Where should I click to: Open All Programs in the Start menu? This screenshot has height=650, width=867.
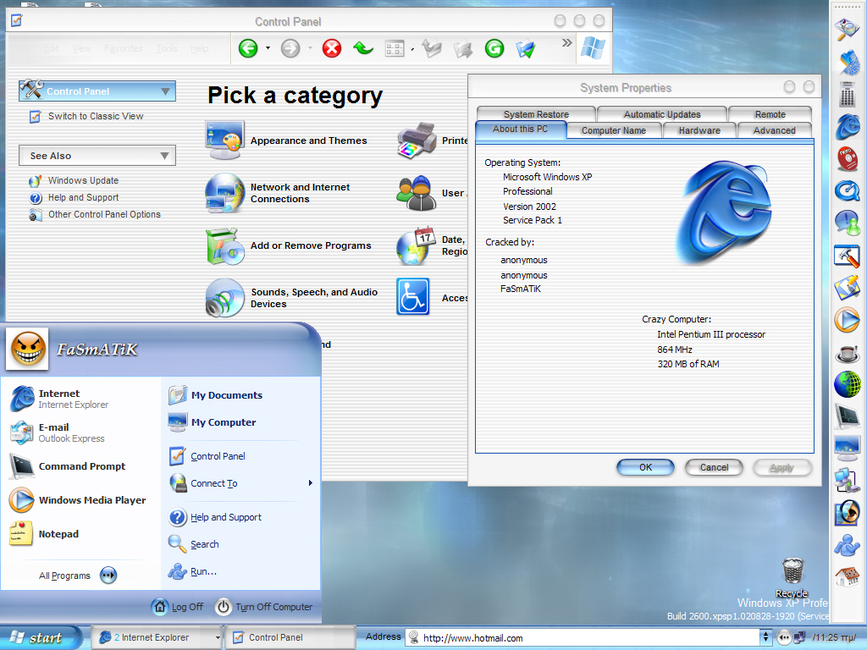point(77,575)
